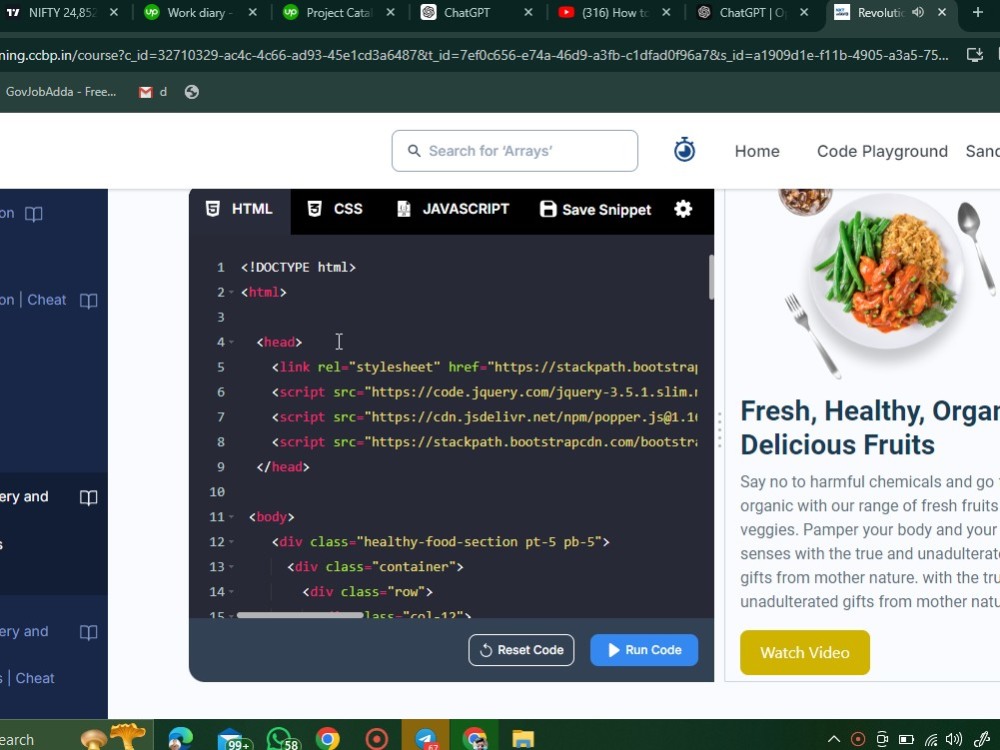Click the JavaScript file icon on its tab
Viewport: 1000px width, 750px height.
click(x=403, y=209)
